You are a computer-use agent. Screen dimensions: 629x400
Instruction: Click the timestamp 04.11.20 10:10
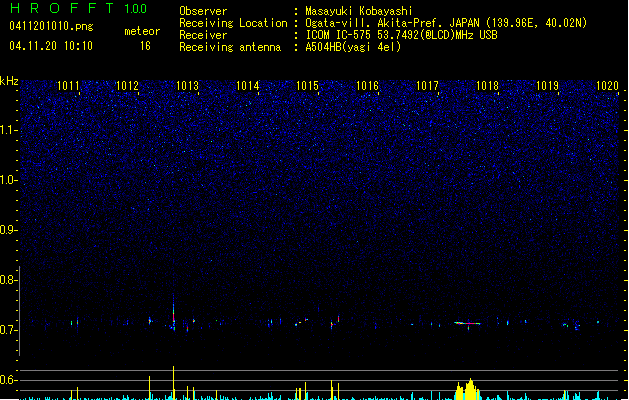[51, 46]
